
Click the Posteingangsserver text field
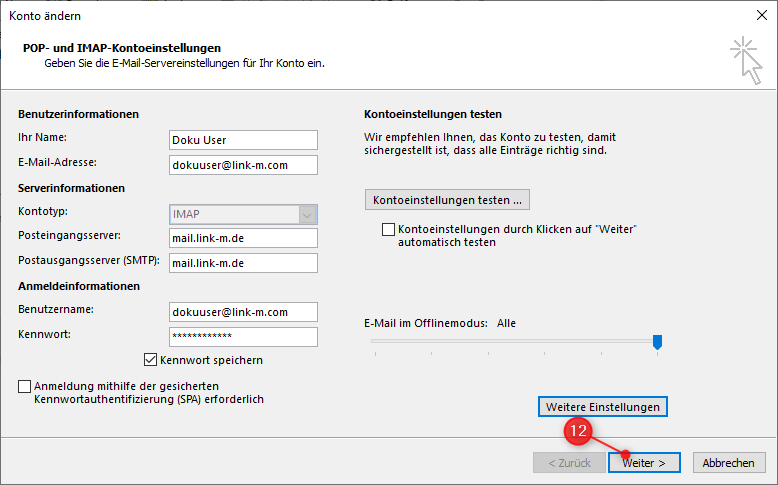coord(243,238)
